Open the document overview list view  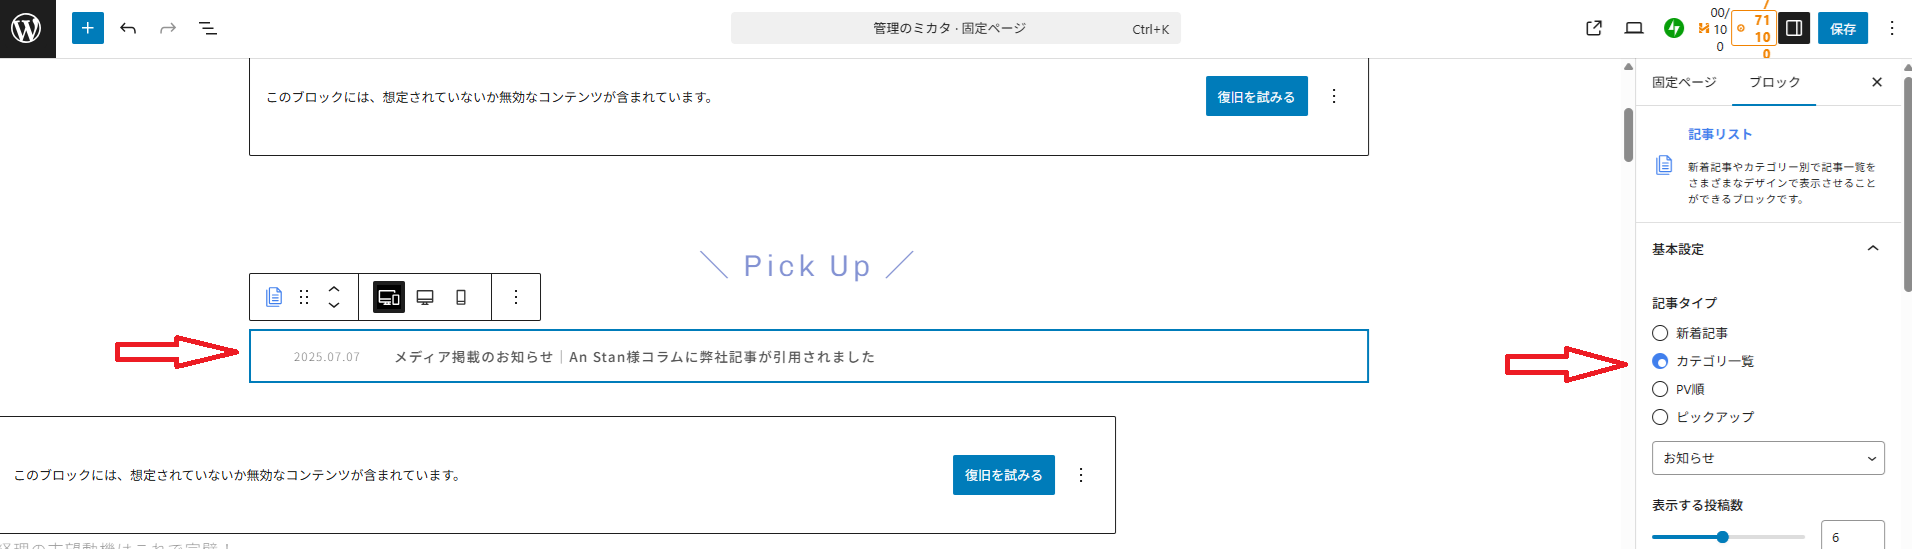point(208,28)
